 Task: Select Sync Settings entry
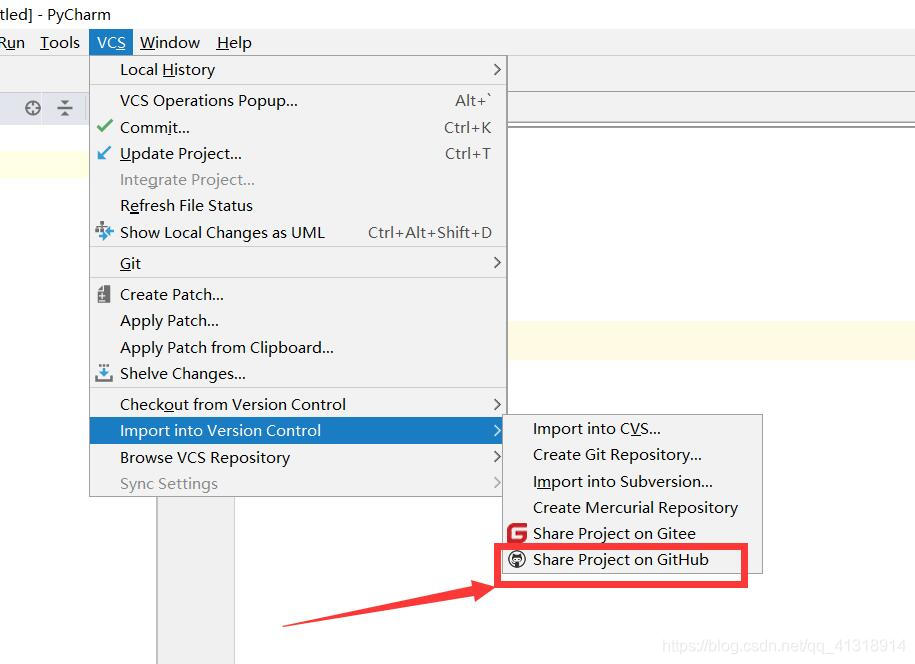coord(298,483)
